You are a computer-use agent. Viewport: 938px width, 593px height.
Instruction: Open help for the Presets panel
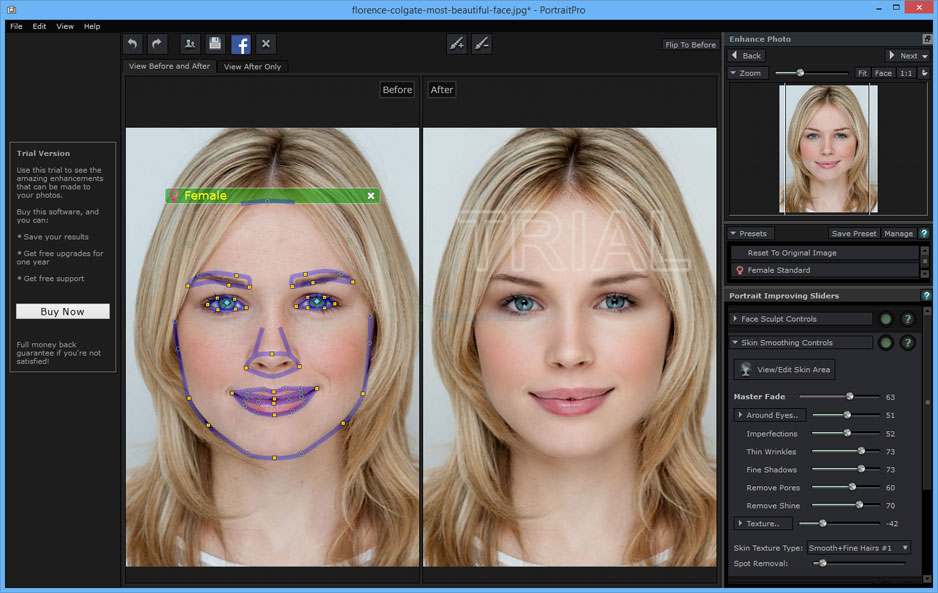click(x=922, y=233)
